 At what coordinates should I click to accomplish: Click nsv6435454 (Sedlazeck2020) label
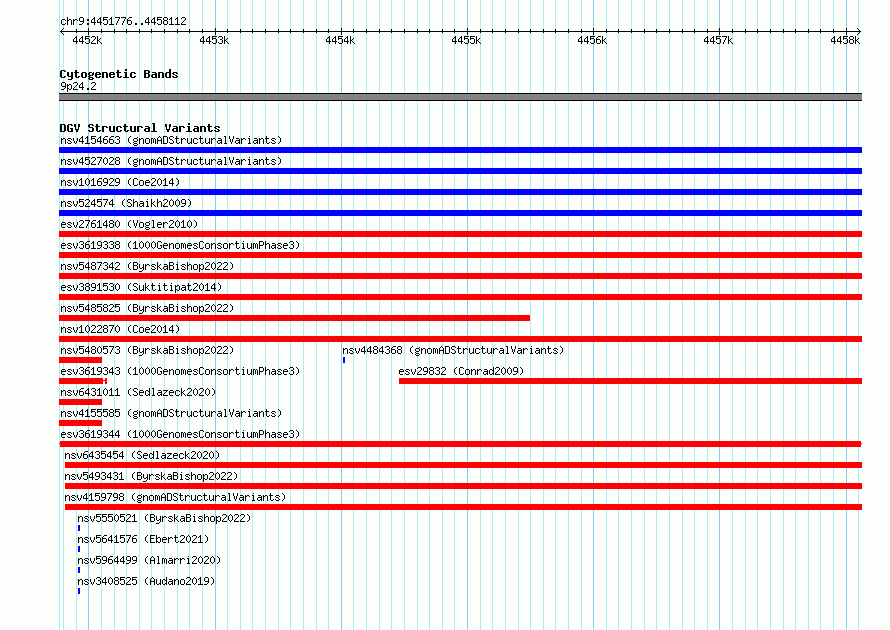pyautogui.click(x=142, y=455)
